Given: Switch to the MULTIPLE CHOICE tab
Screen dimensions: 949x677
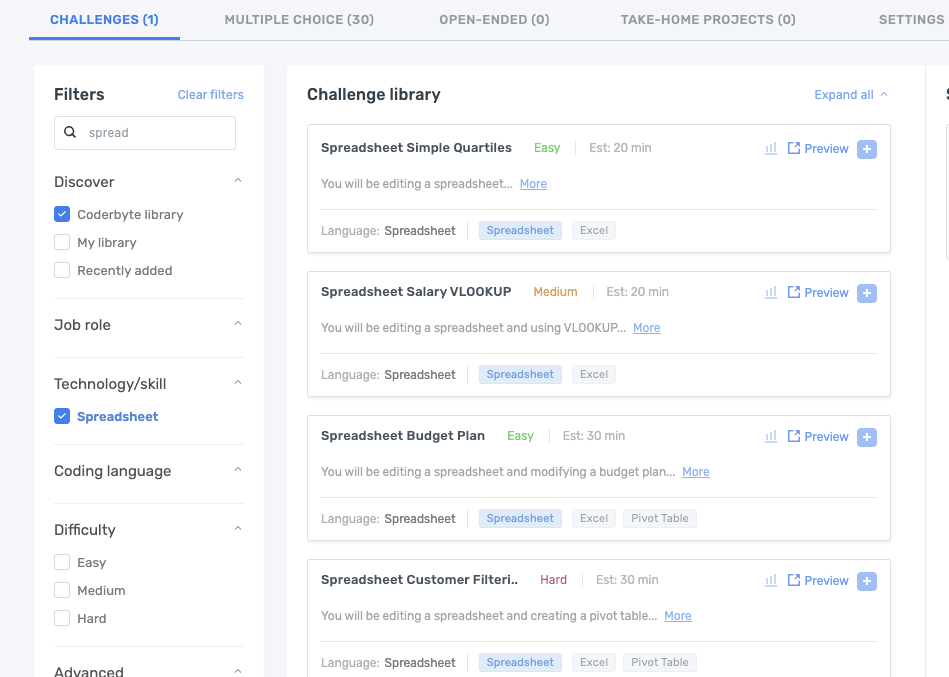Looking at the screenshot, I should click(298, 19).
